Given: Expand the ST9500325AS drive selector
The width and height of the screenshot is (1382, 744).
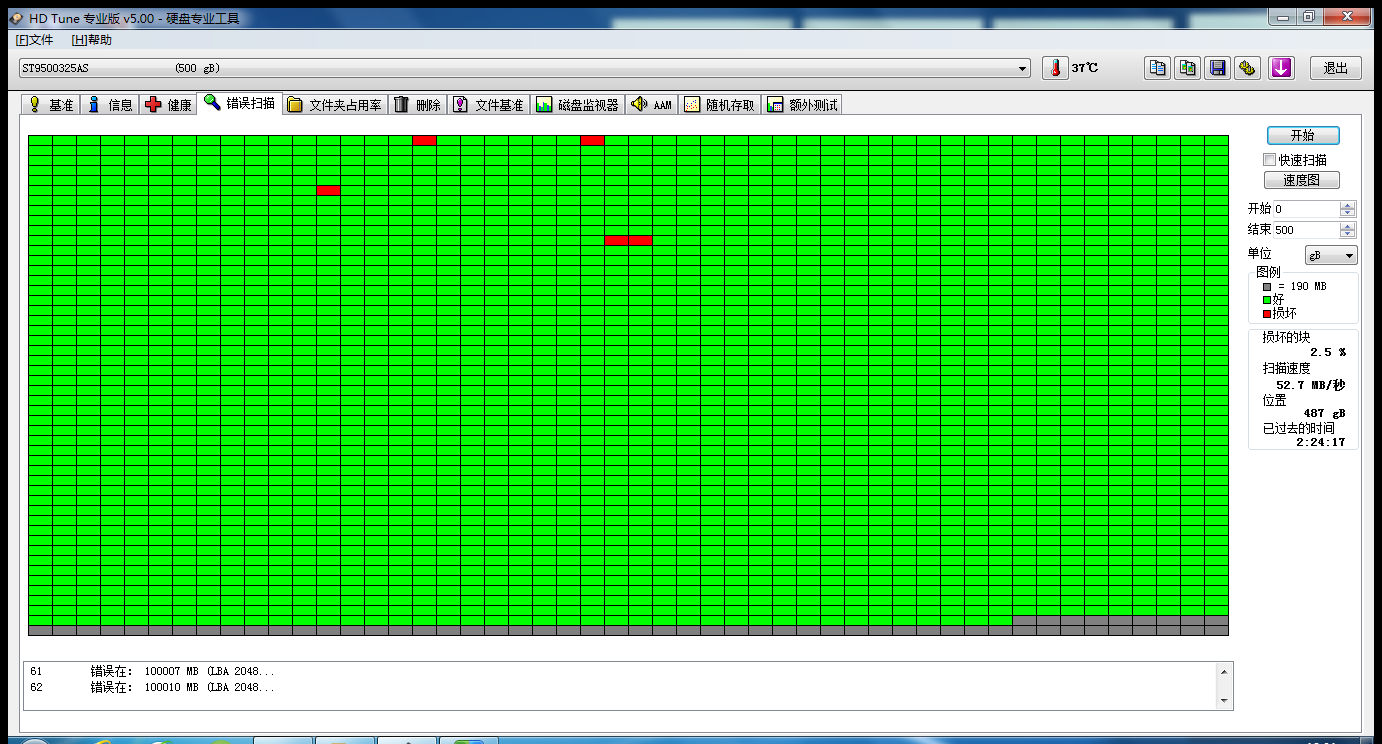Looking at the screenshot, I should [x=1023, y=68].
